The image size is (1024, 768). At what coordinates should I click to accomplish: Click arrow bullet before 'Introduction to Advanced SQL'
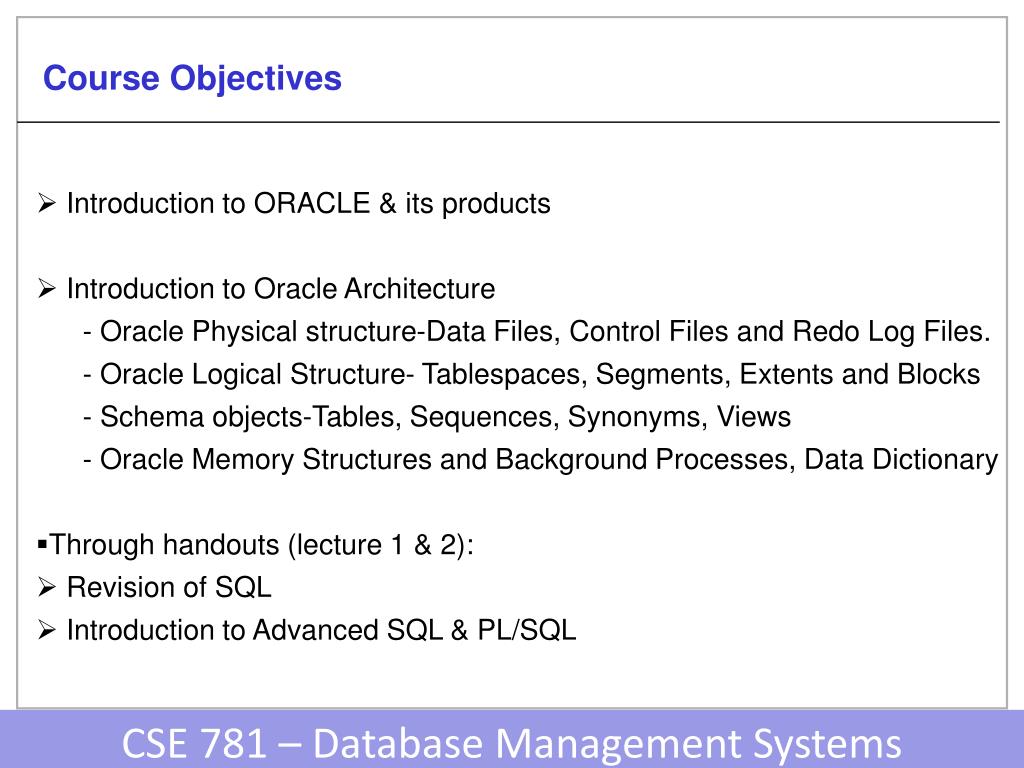pyautogui.click(x=46, y=630)
